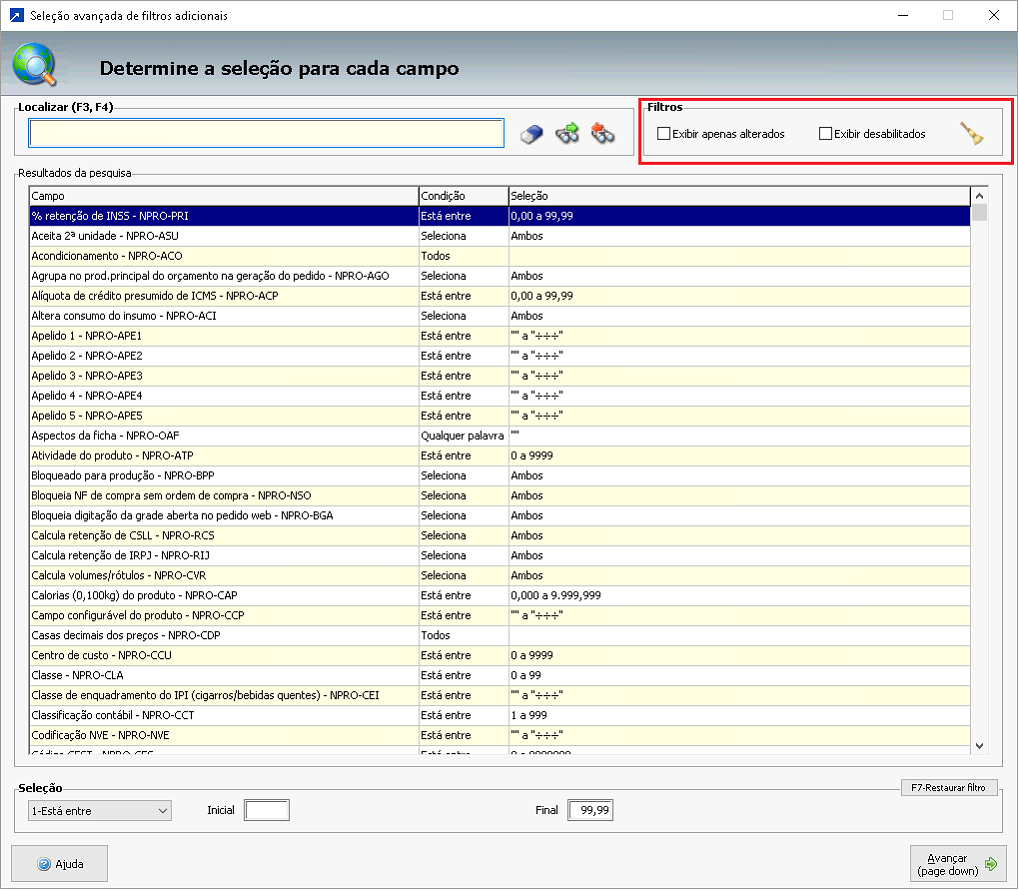Enable 'Exibir apenas alterados' checkbox
This screenshot has width=1019, height=890.
[664, 134]
